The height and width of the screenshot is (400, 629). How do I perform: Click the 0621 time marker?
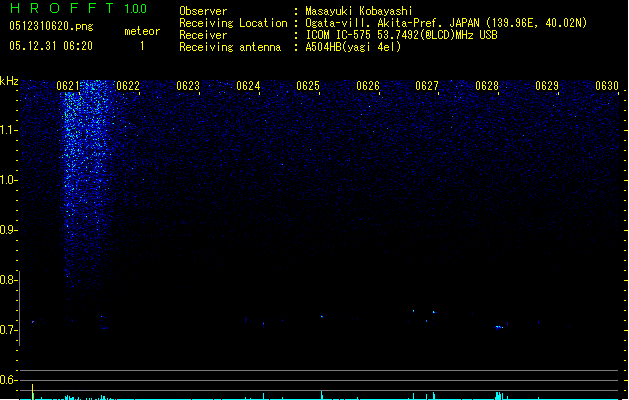click(x=68, y=86)
